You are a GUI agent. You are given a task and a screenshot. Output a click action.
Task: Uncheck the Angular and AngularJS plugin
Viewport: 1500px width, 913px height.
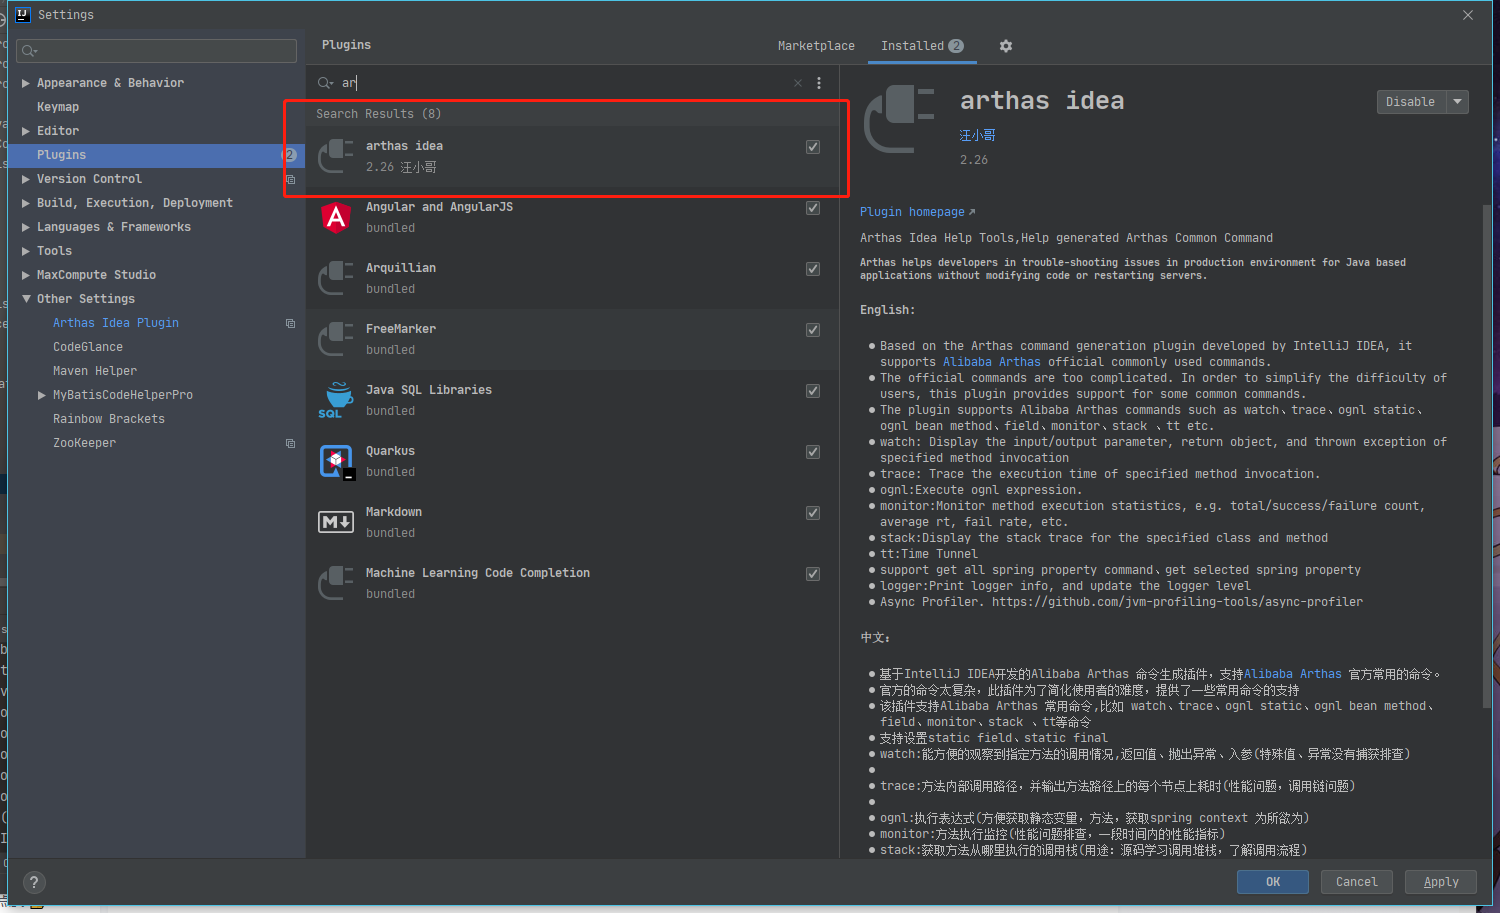(x=813, y=208)
